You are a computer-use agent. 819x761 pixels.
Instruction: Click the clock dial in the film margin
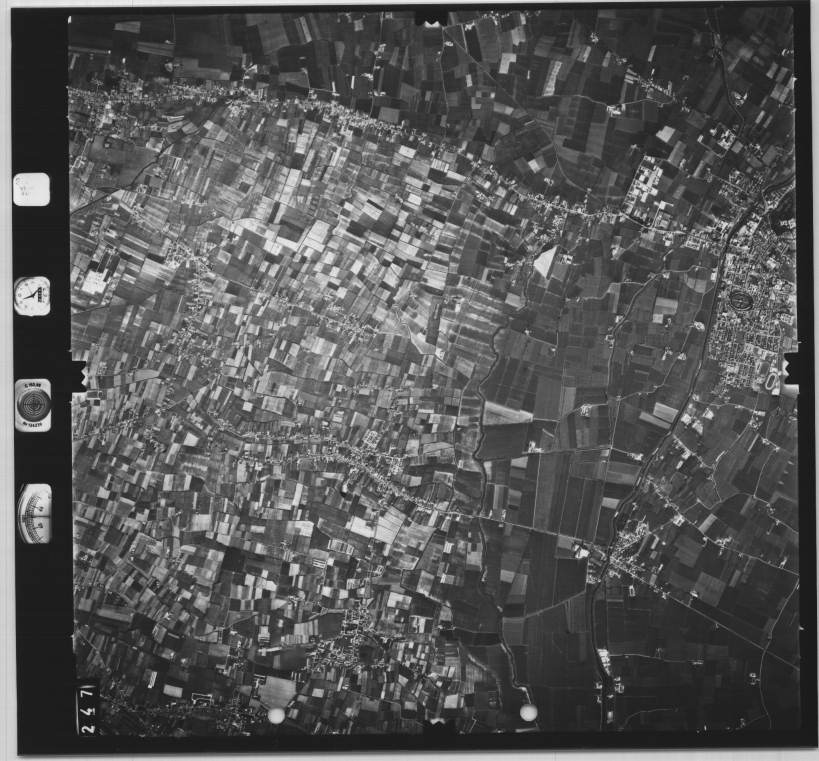pos(32,296)
